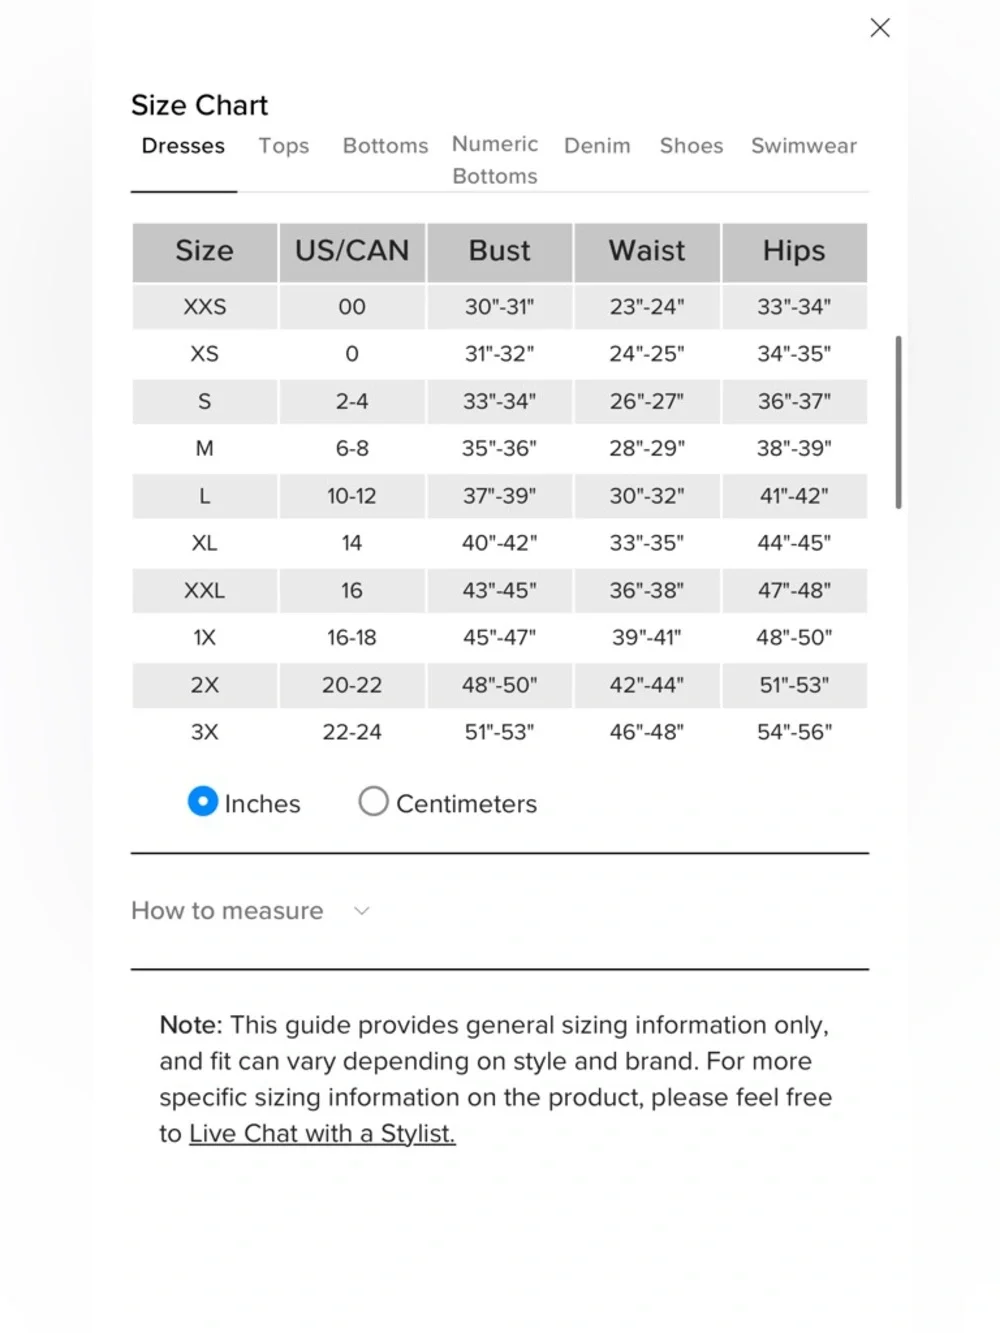The height and width of the screenshot is (1333, 1000).
Task: Select the XL size row
Action: pos(204,543)
